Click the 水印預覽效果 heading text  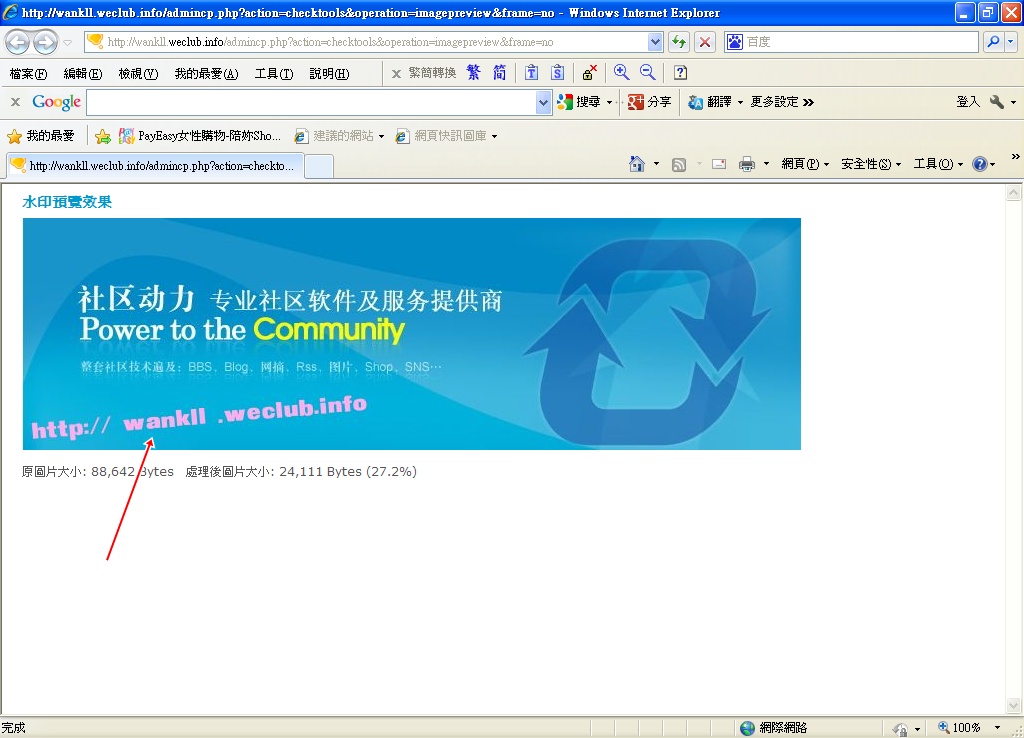pyautogui.click(x=67, y=202)
